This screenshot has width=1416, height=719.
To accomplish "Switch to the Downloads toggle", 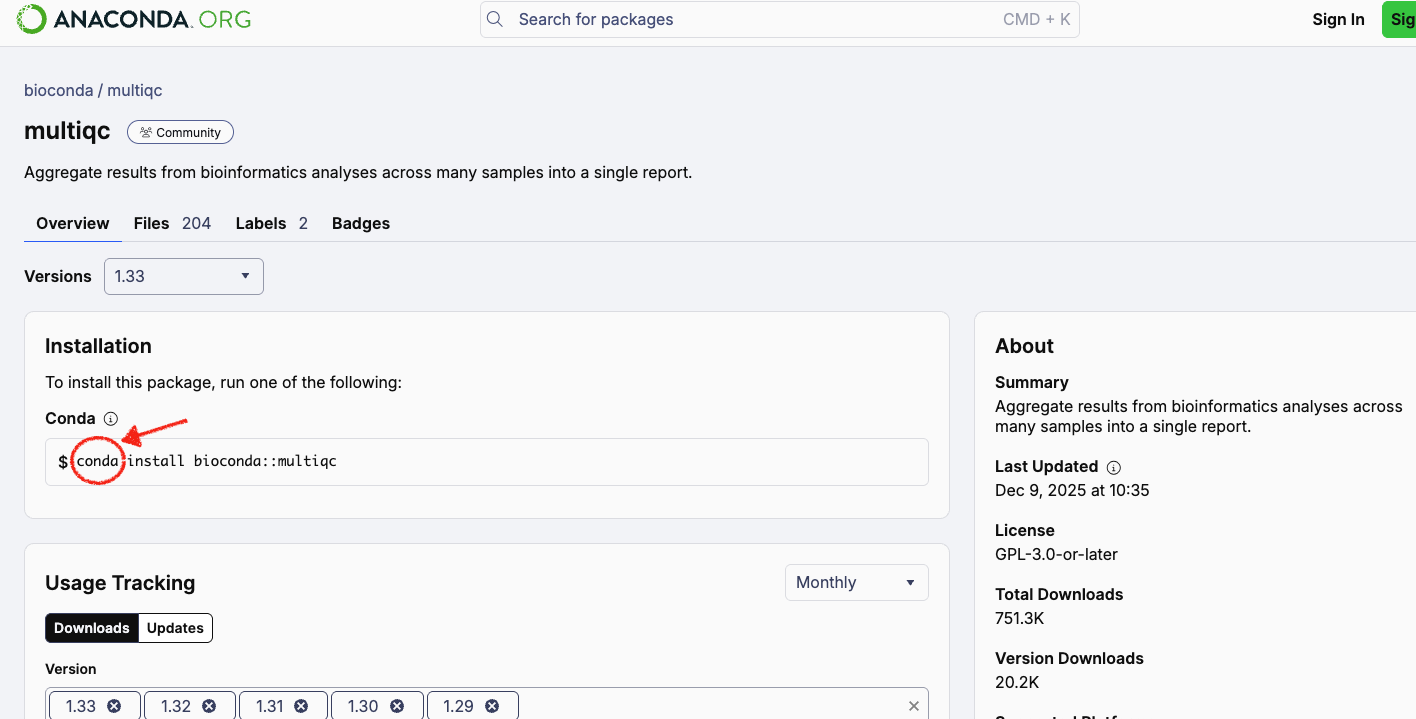I will [92, 628].
